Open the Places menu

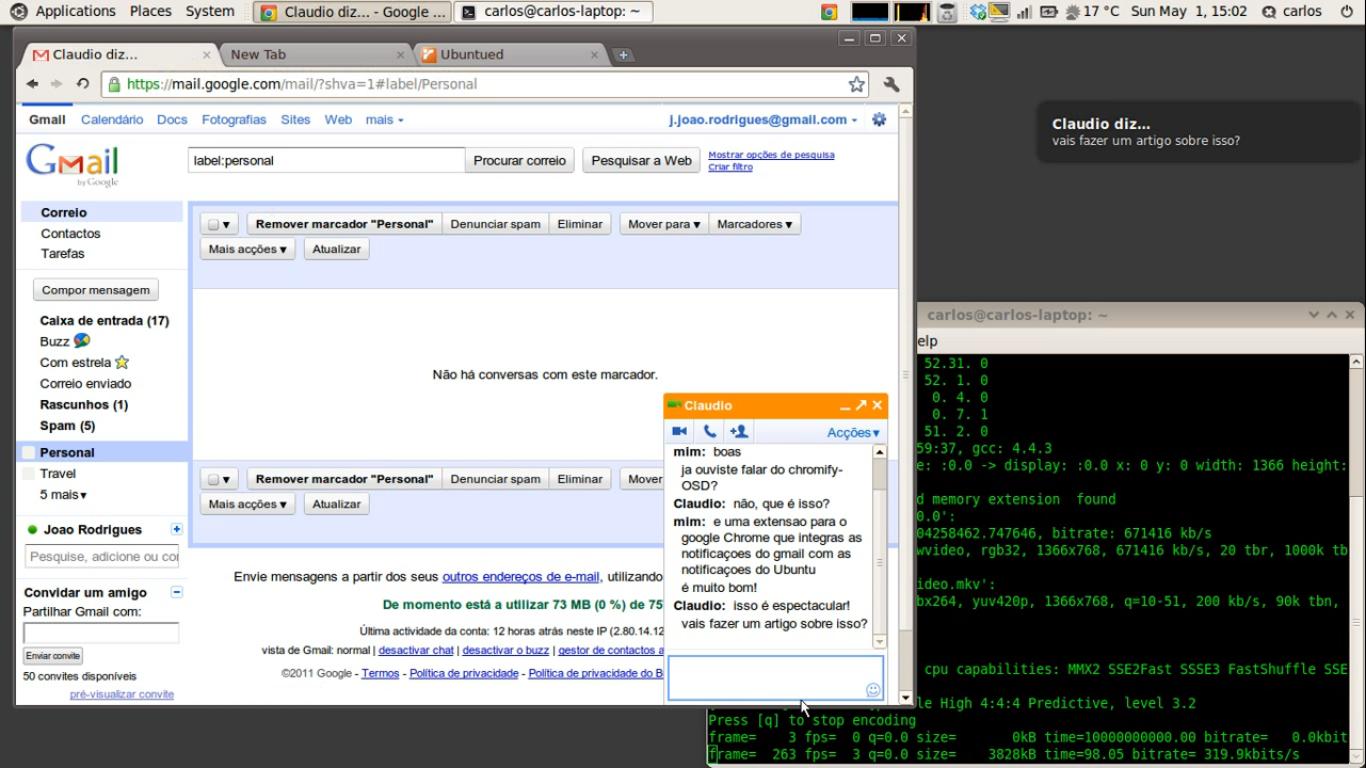point(150,11)
